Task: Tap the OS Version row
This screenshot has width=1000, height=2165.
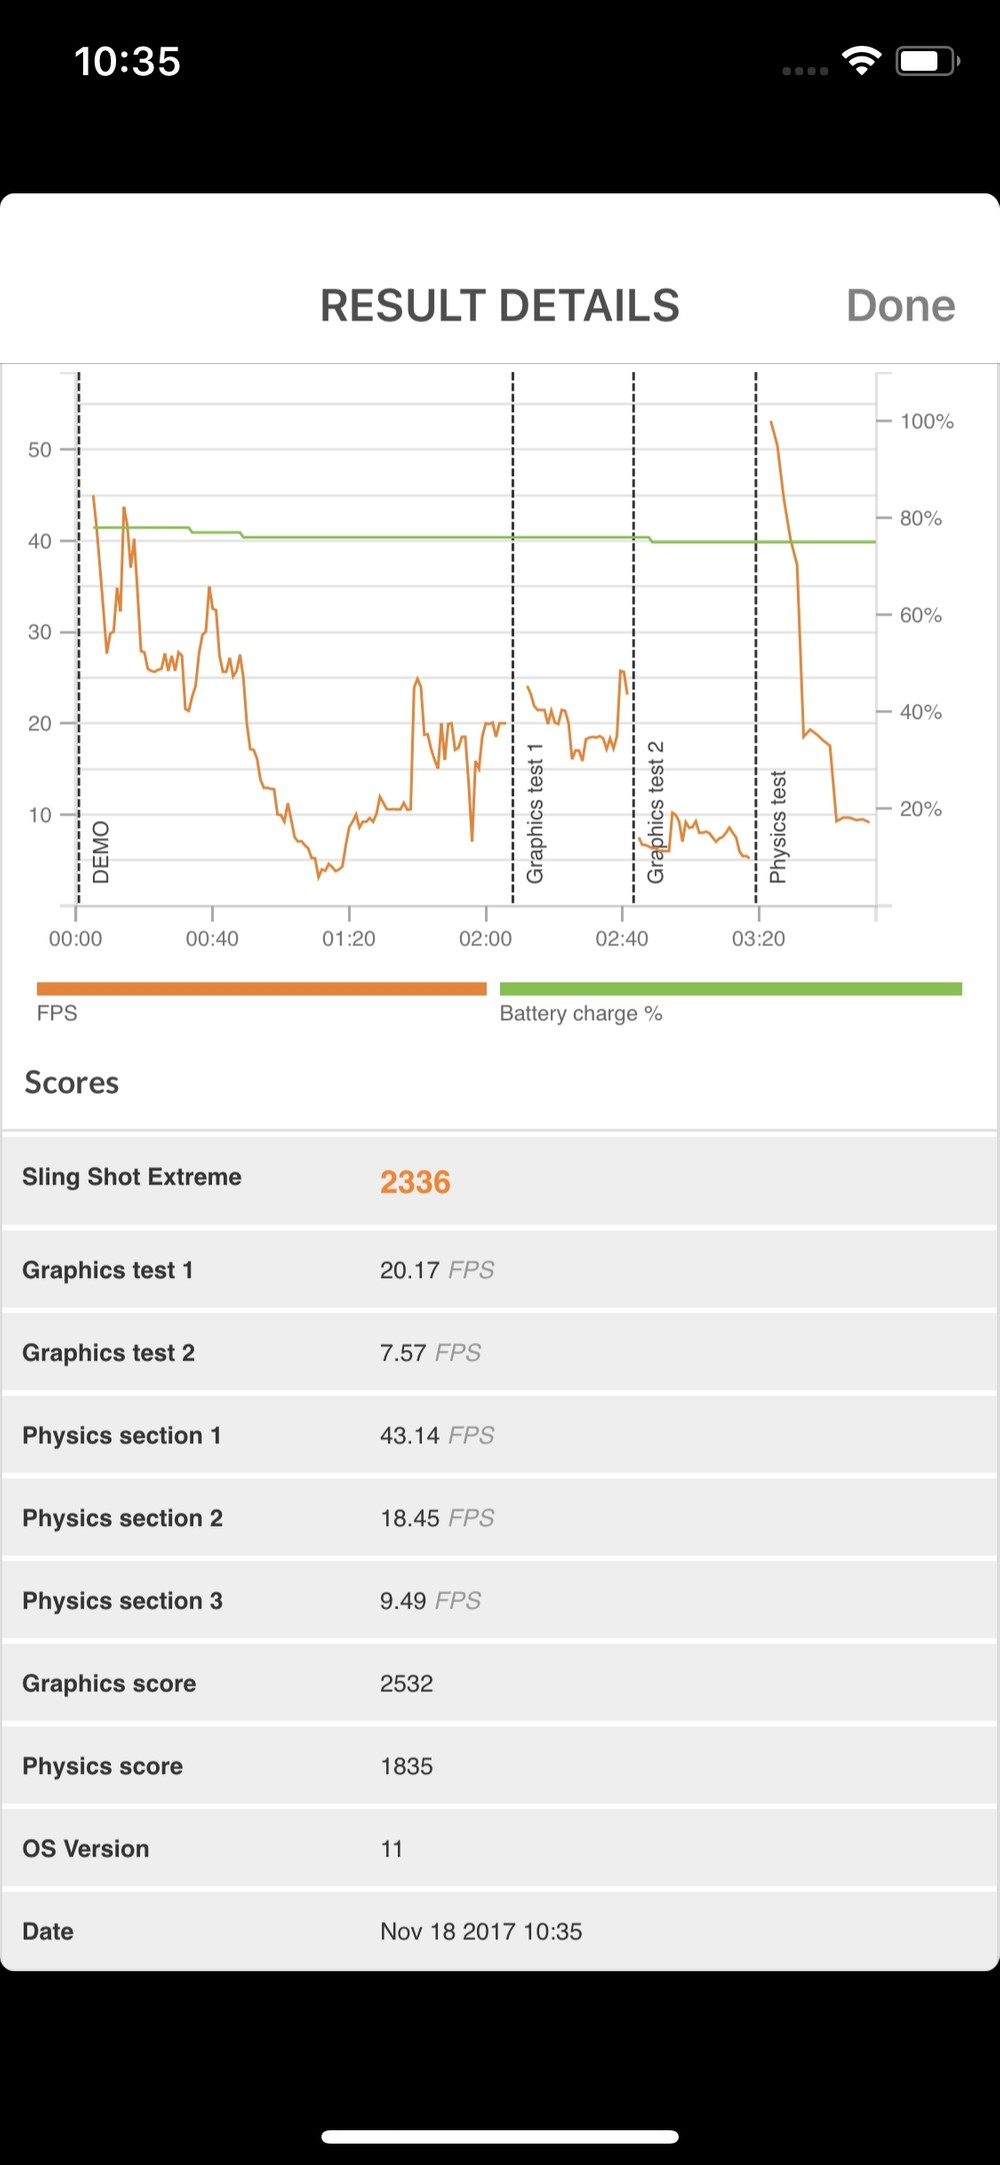Action: (500, 1848)
